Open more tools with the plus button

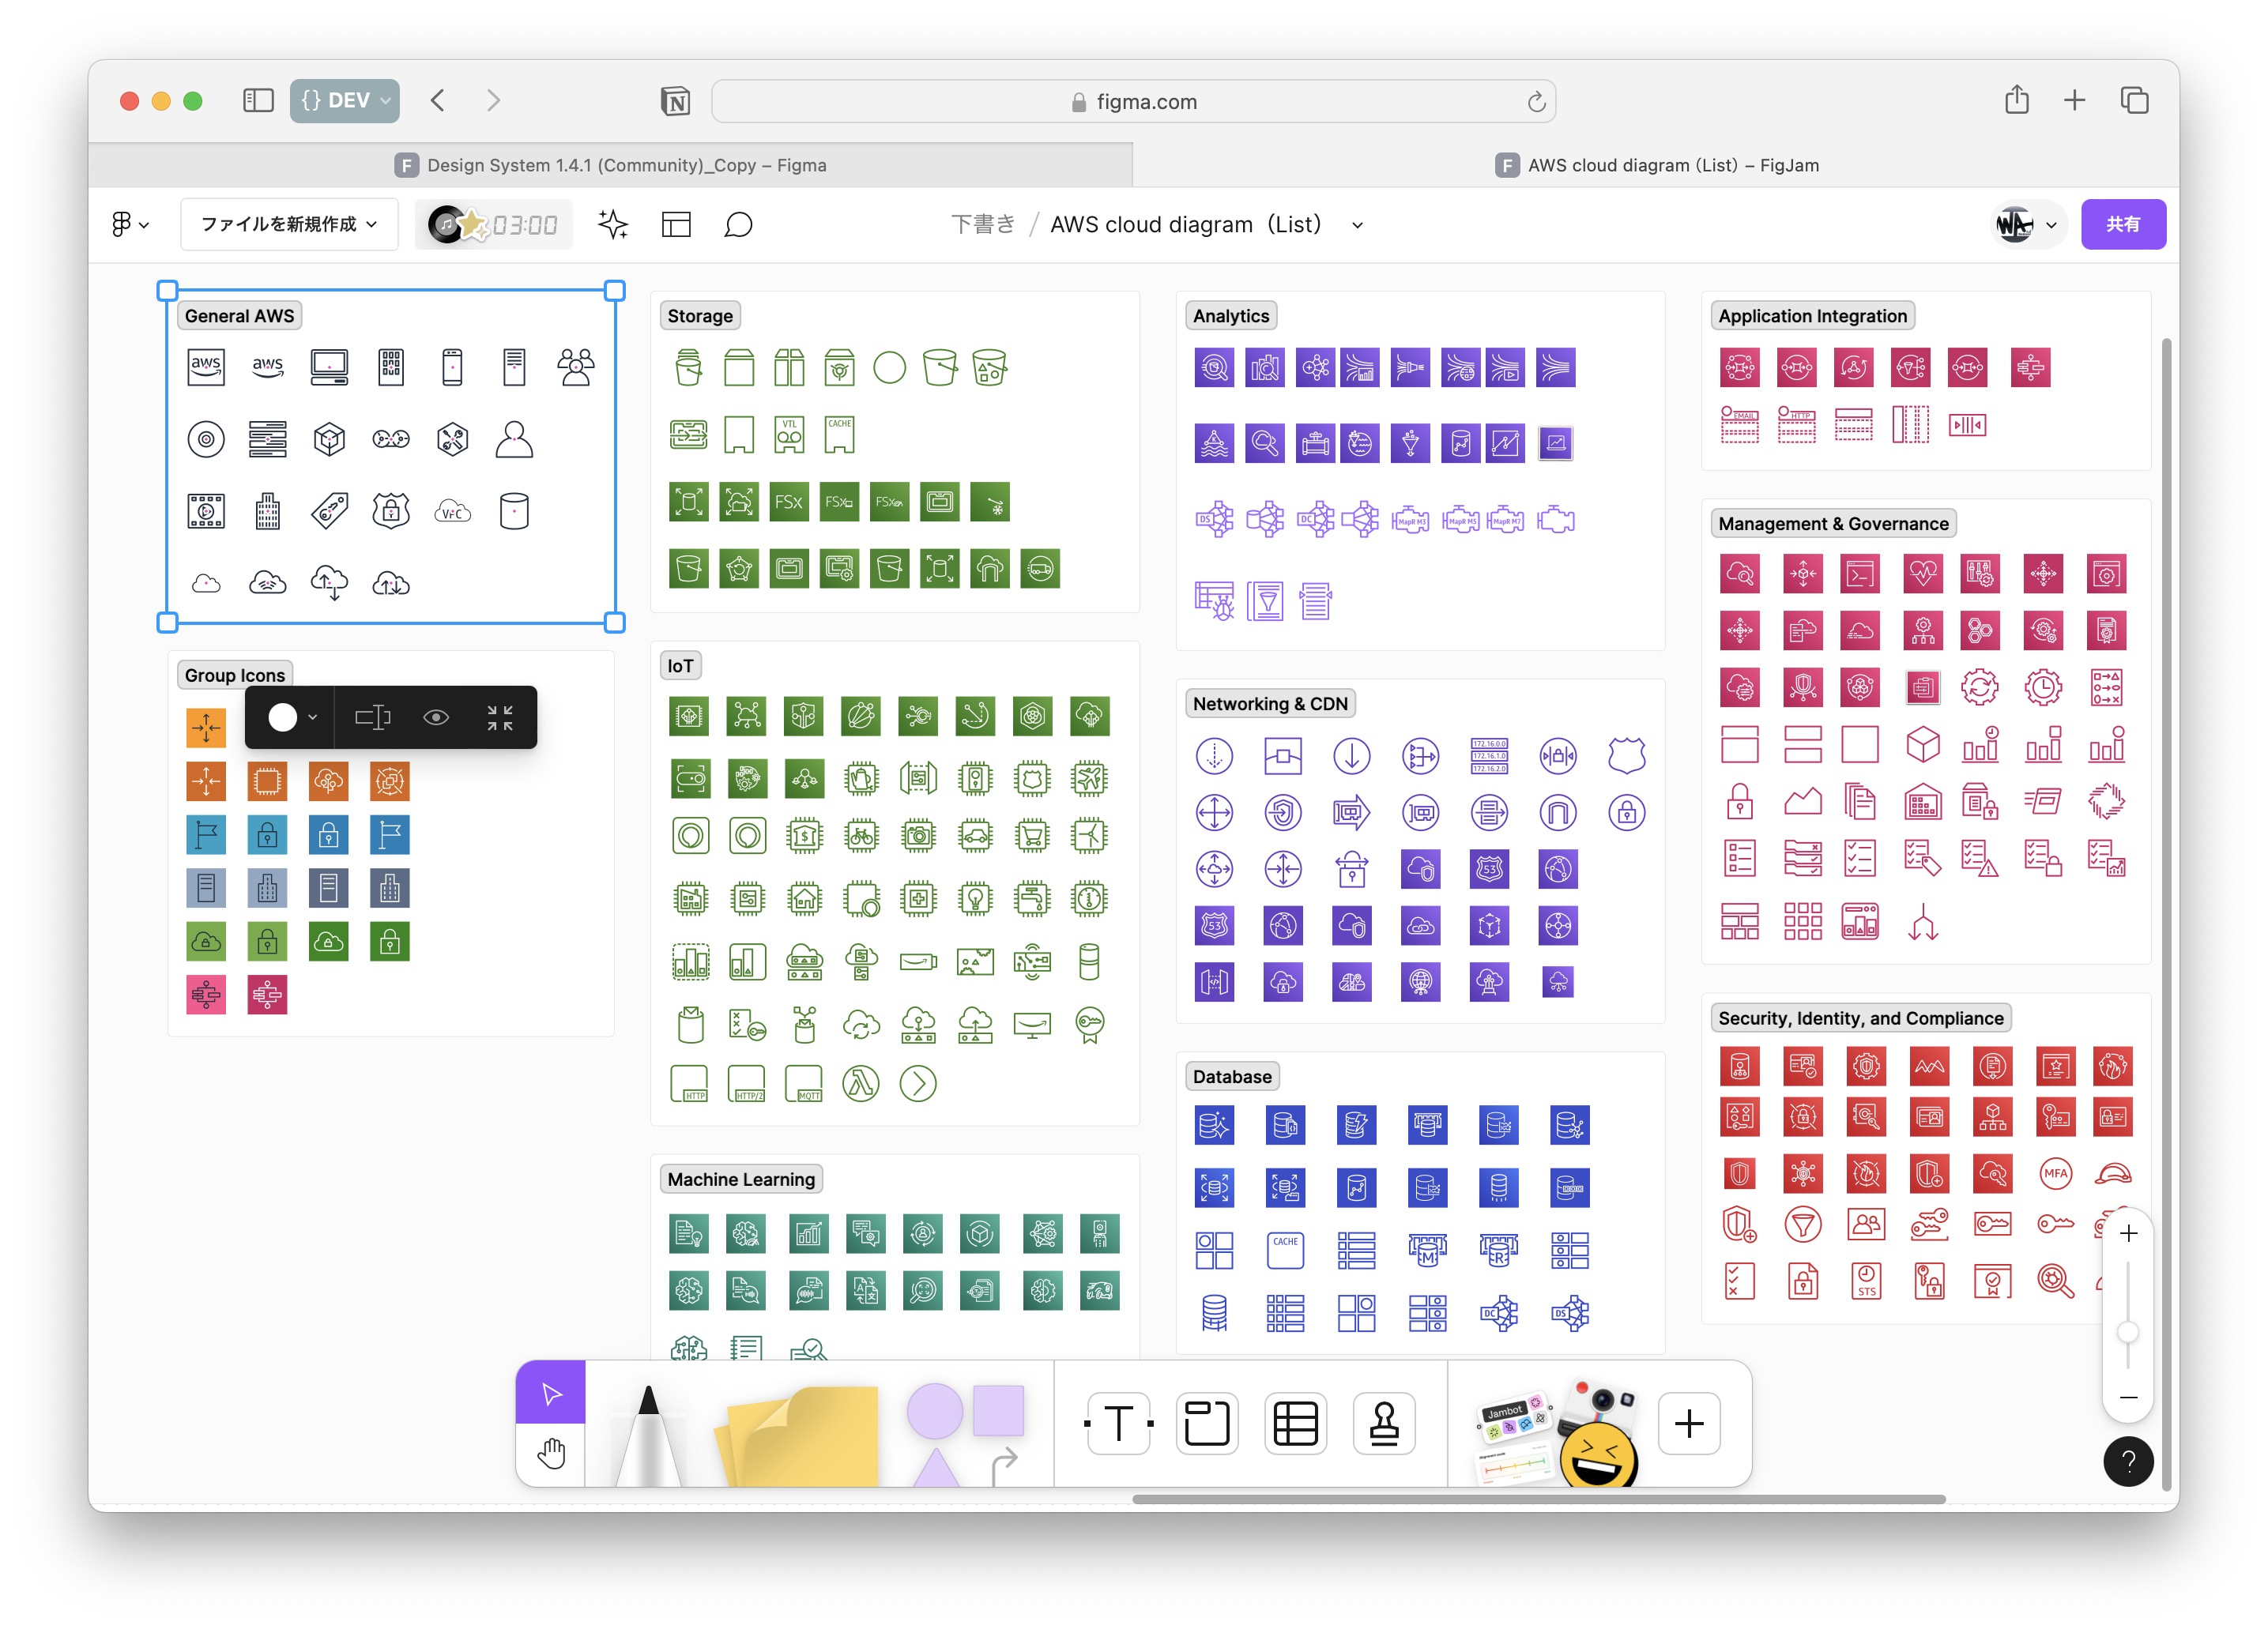[x=1689, y=1423]
